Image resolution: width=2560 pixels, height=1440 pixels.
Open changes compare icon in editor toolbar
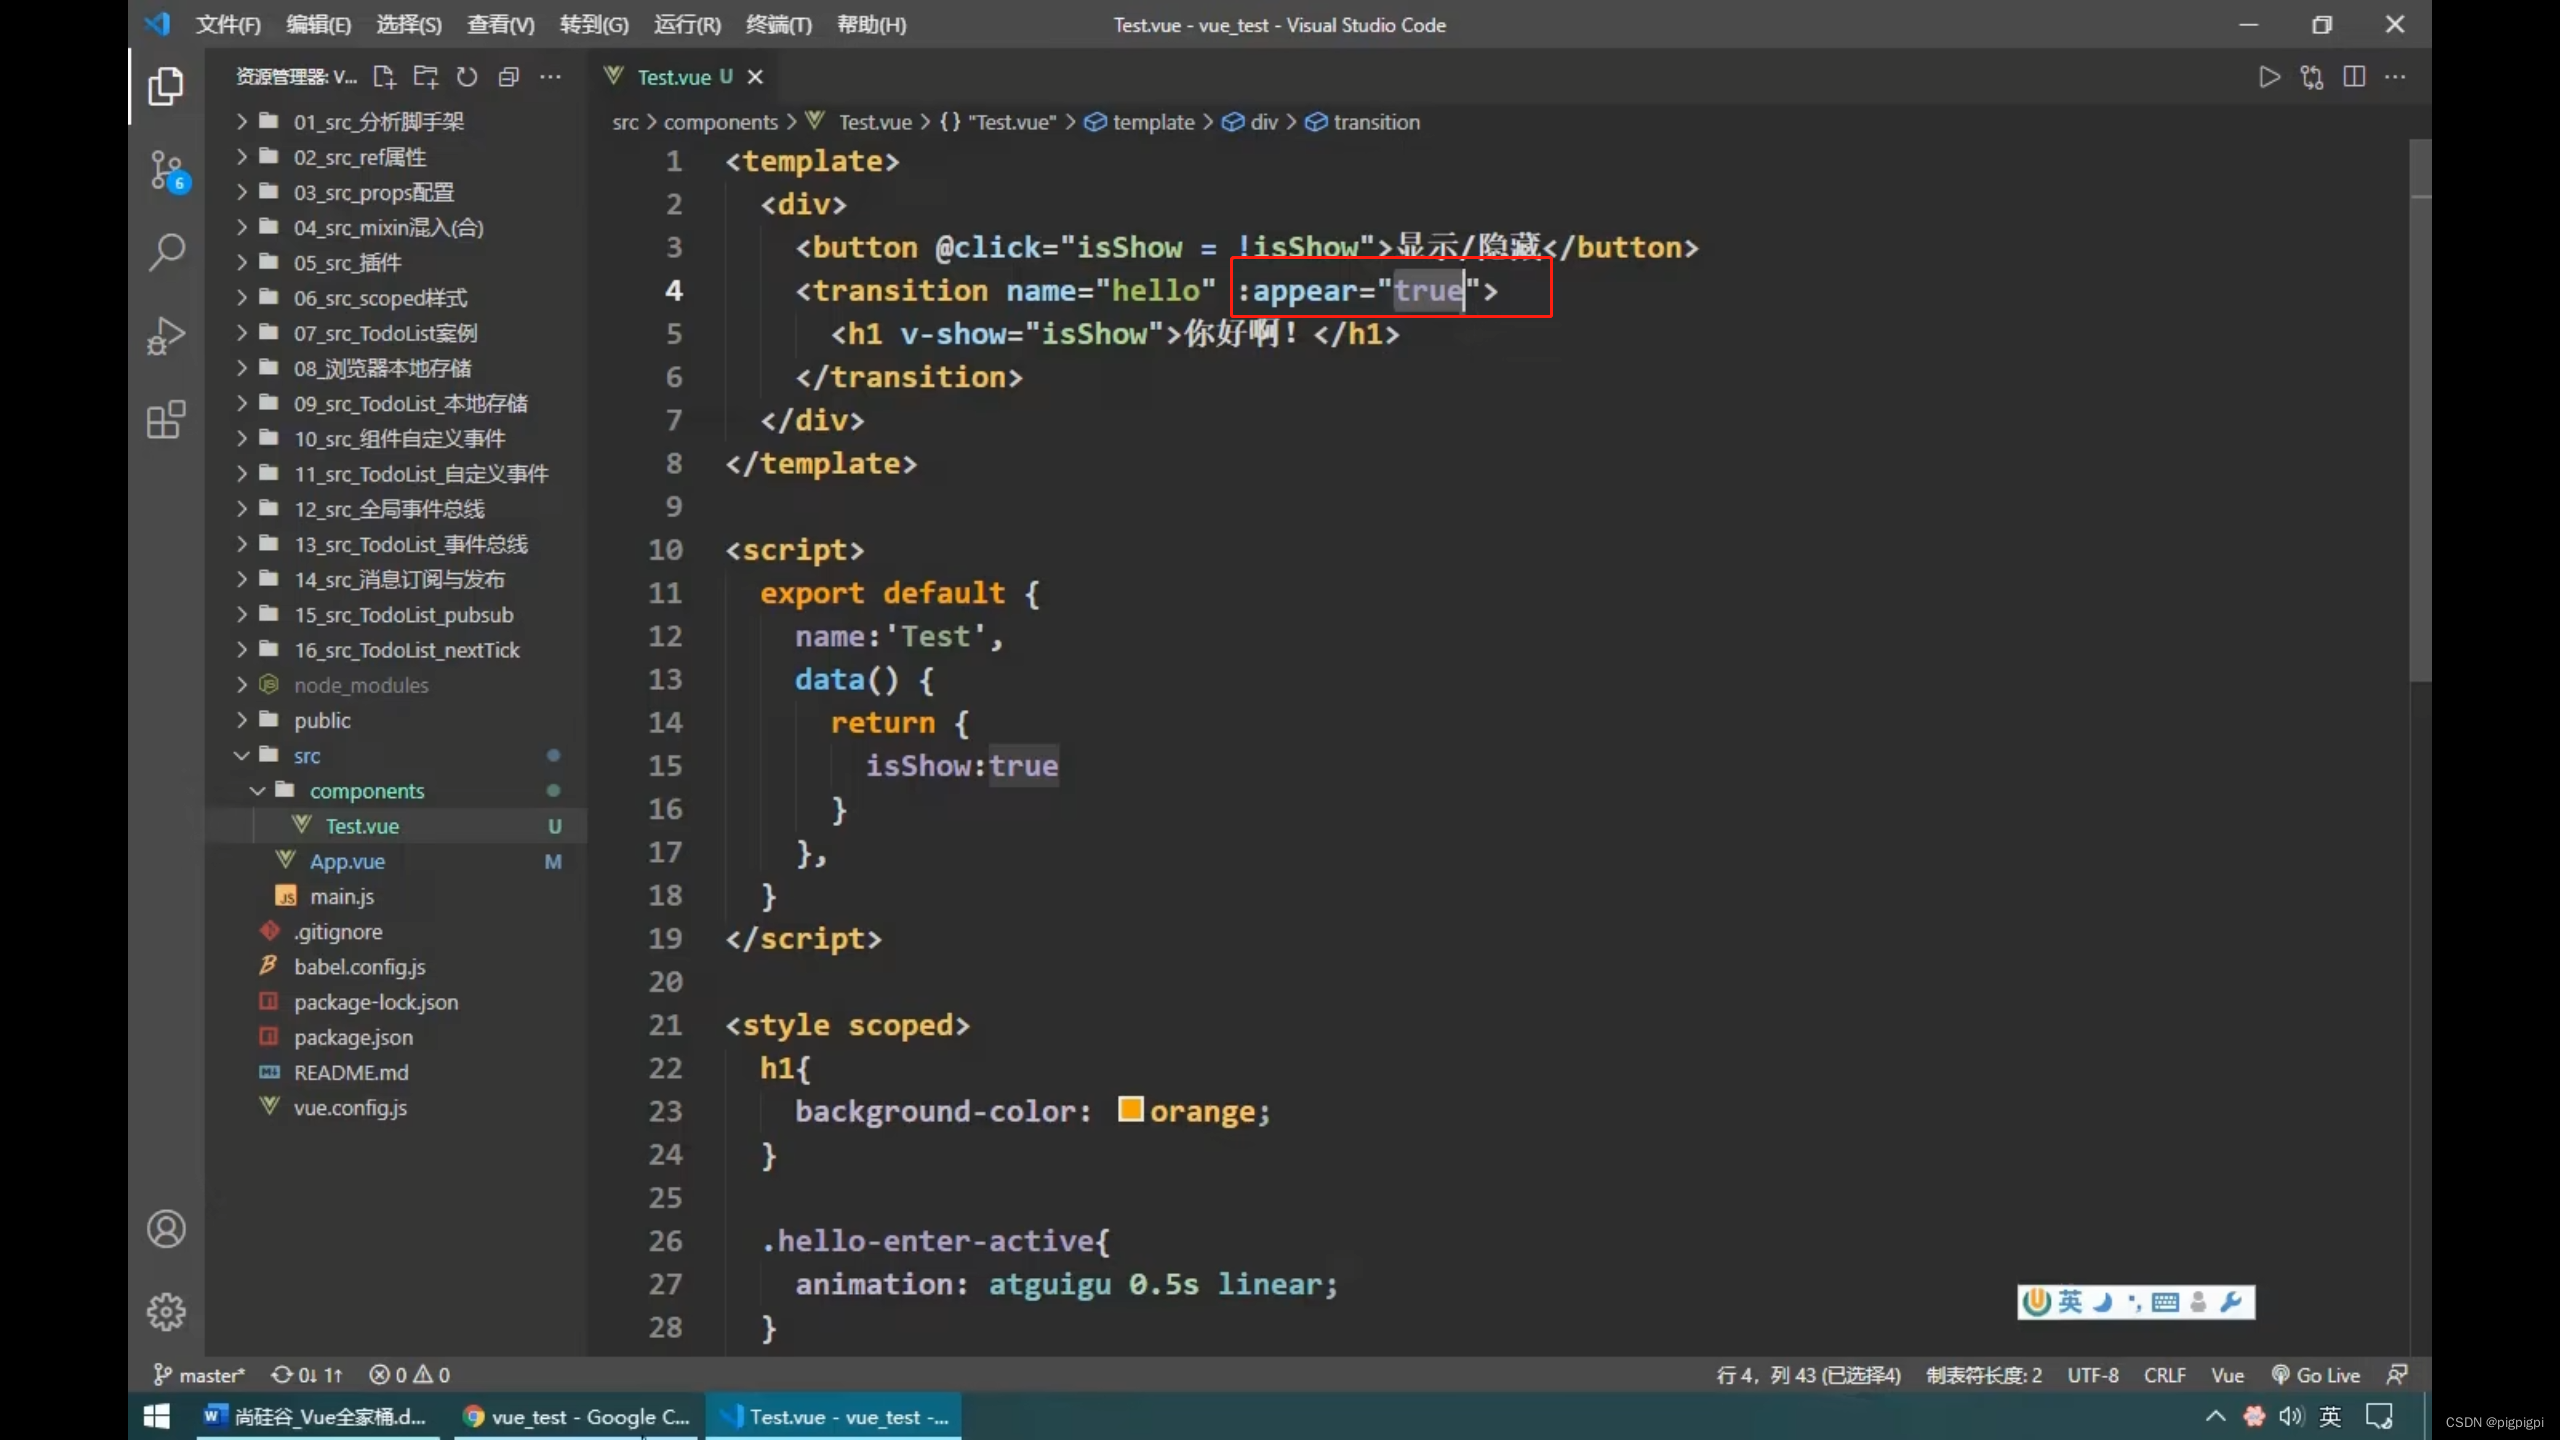tap(2312, 77)
